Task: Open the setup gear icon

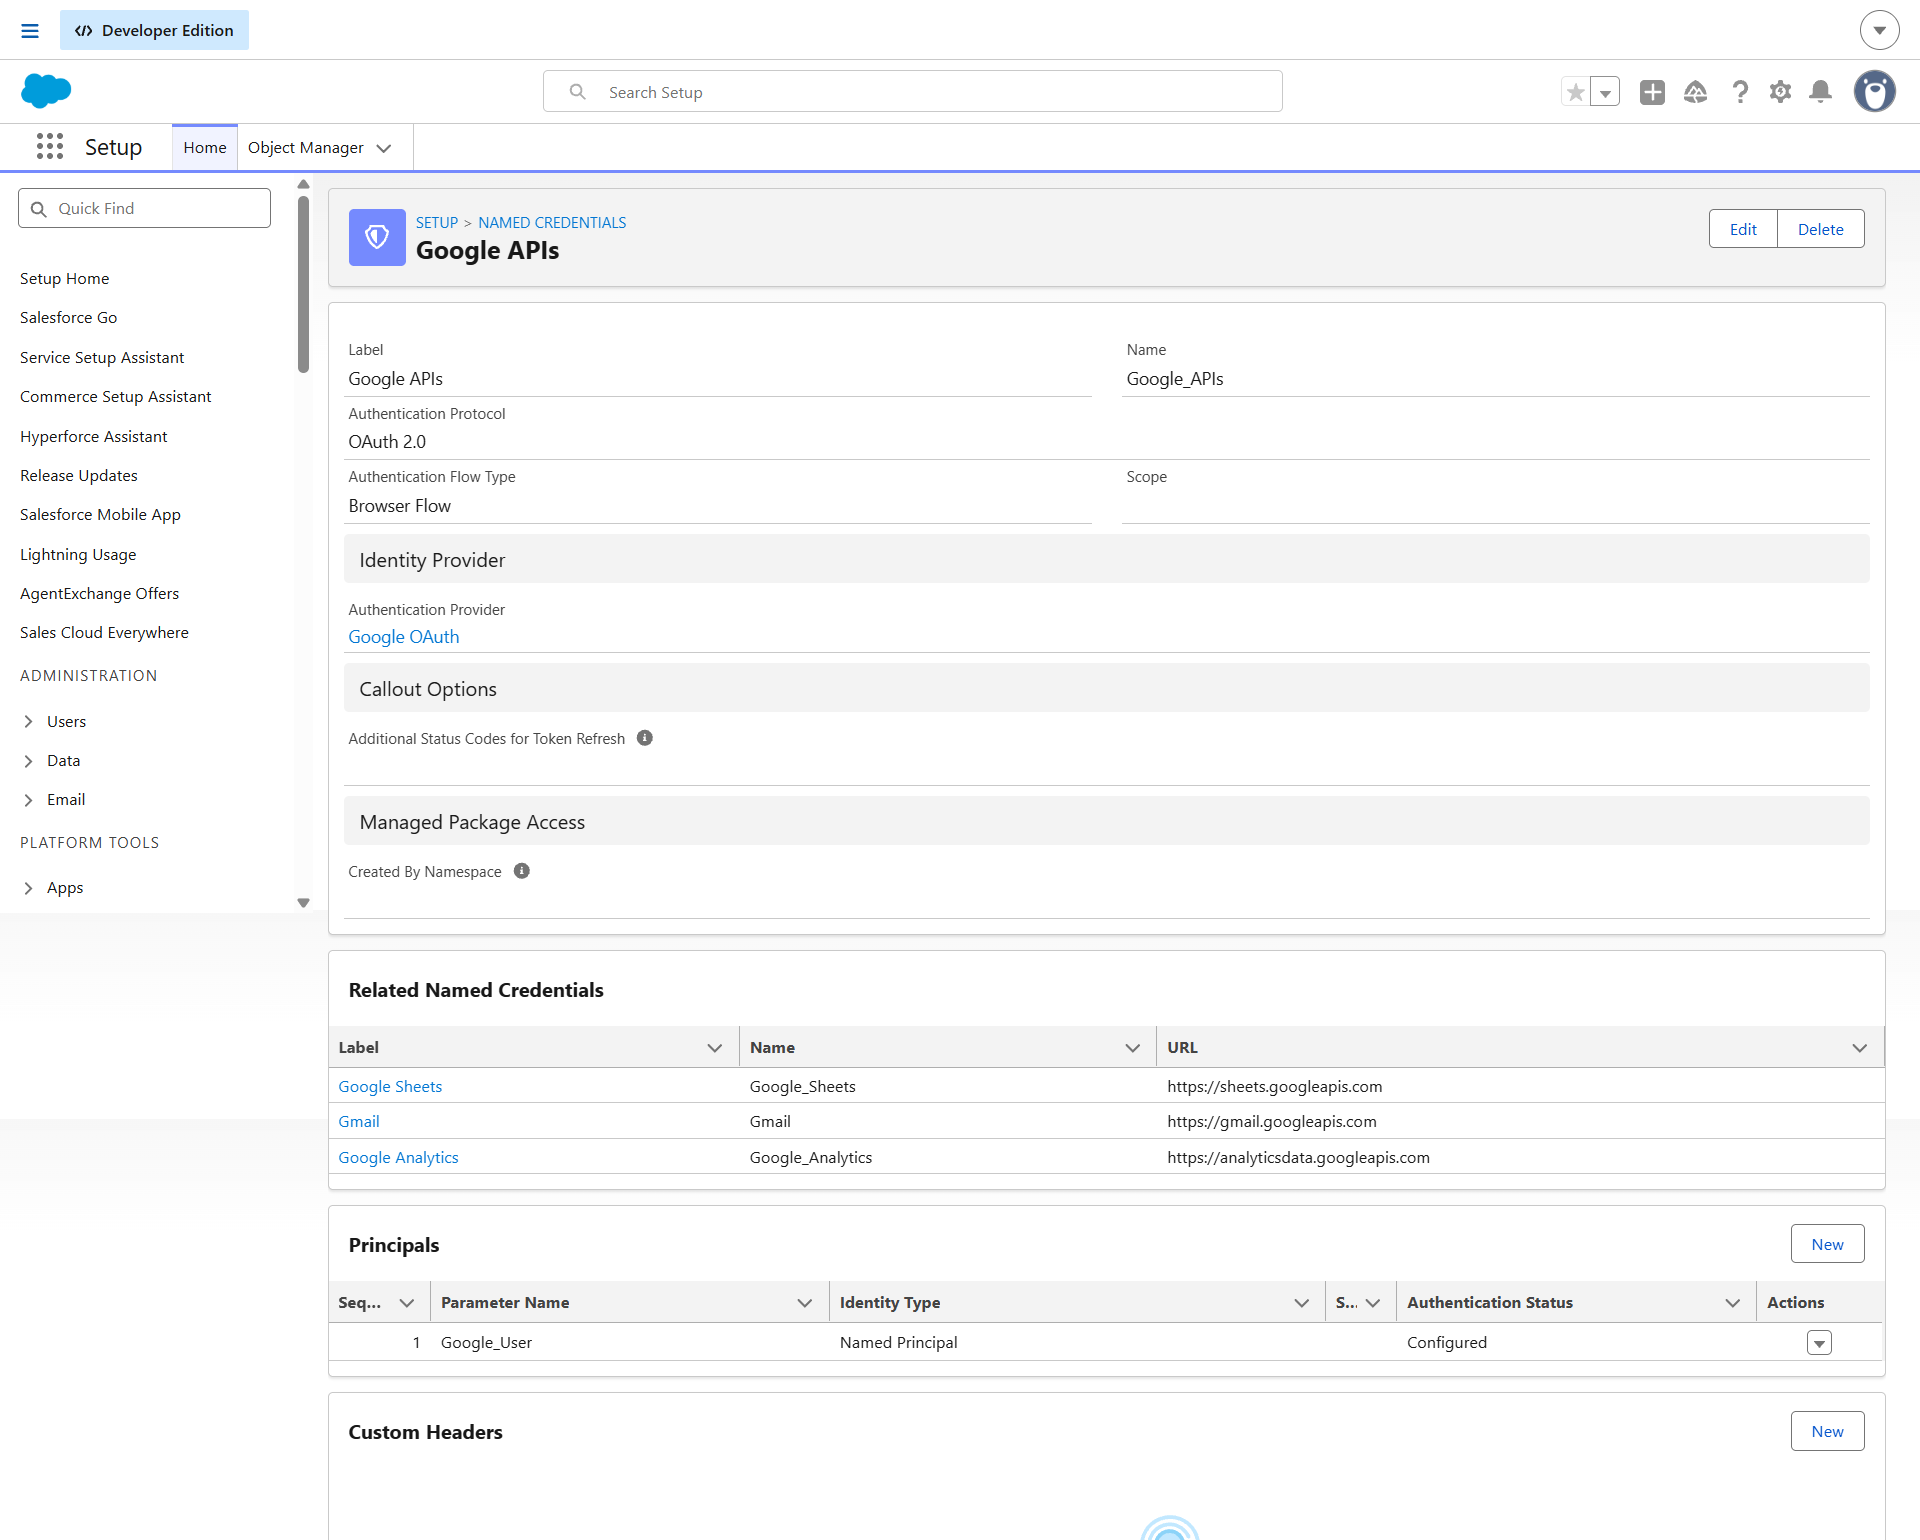Action: 1780,92
